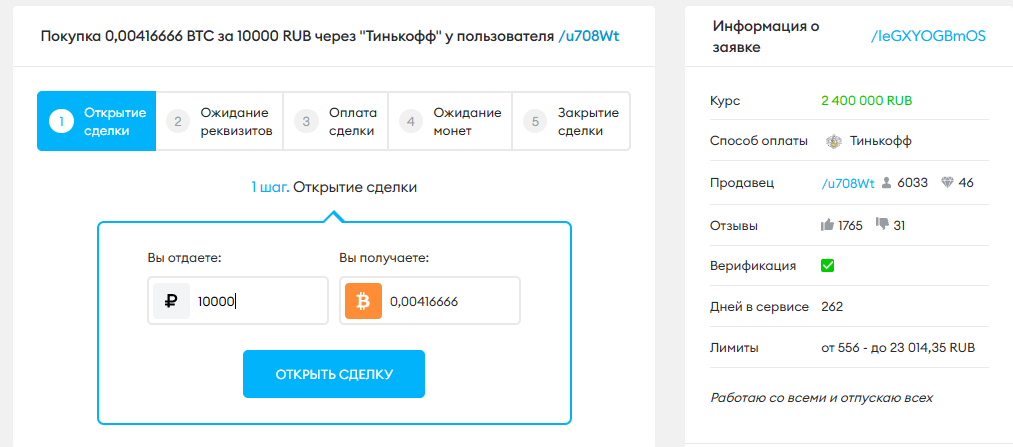Viewport: 1013px width, 447px height.
Task: Click the thumbs-up positive reviews icon
Action: click(828, 225)
